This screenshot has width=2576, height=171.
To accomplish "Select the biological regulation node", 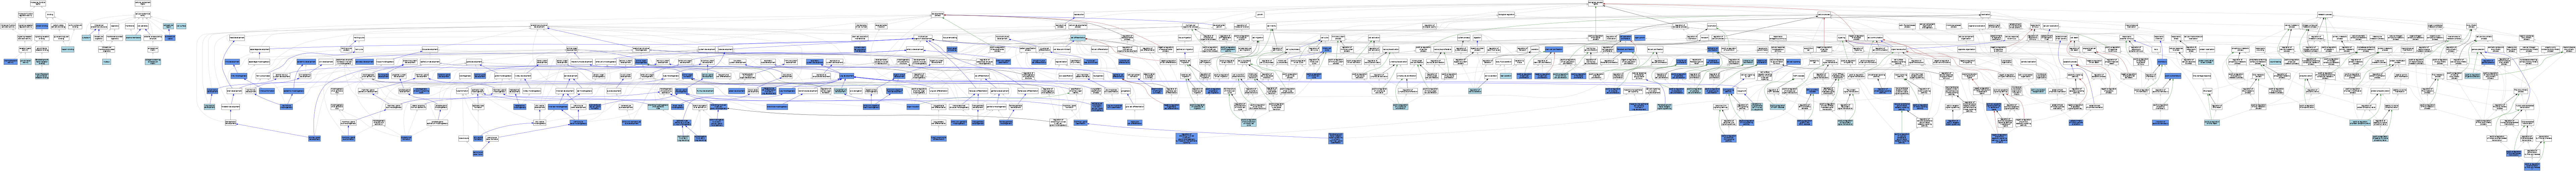I will click(1506, 15).
